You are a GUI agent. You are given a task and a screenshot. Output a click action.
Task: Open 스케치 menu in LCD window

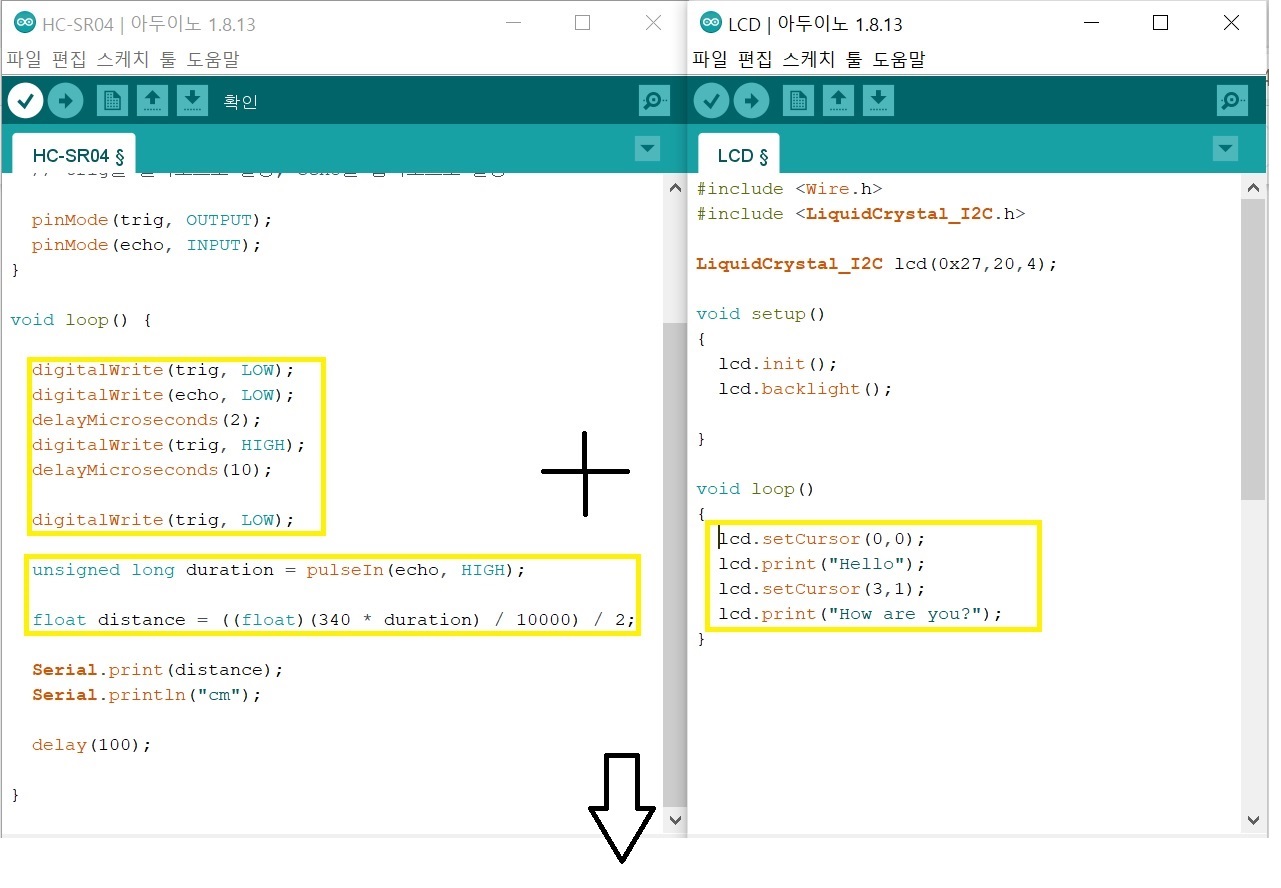[x=809, y=60]
